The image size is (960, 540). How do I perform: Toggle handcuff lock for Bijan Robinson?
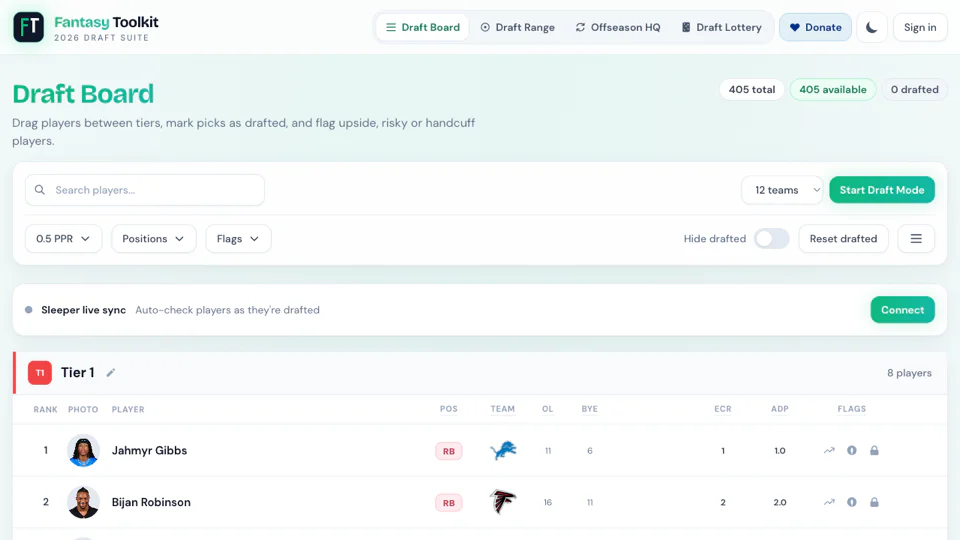[874, 502]
